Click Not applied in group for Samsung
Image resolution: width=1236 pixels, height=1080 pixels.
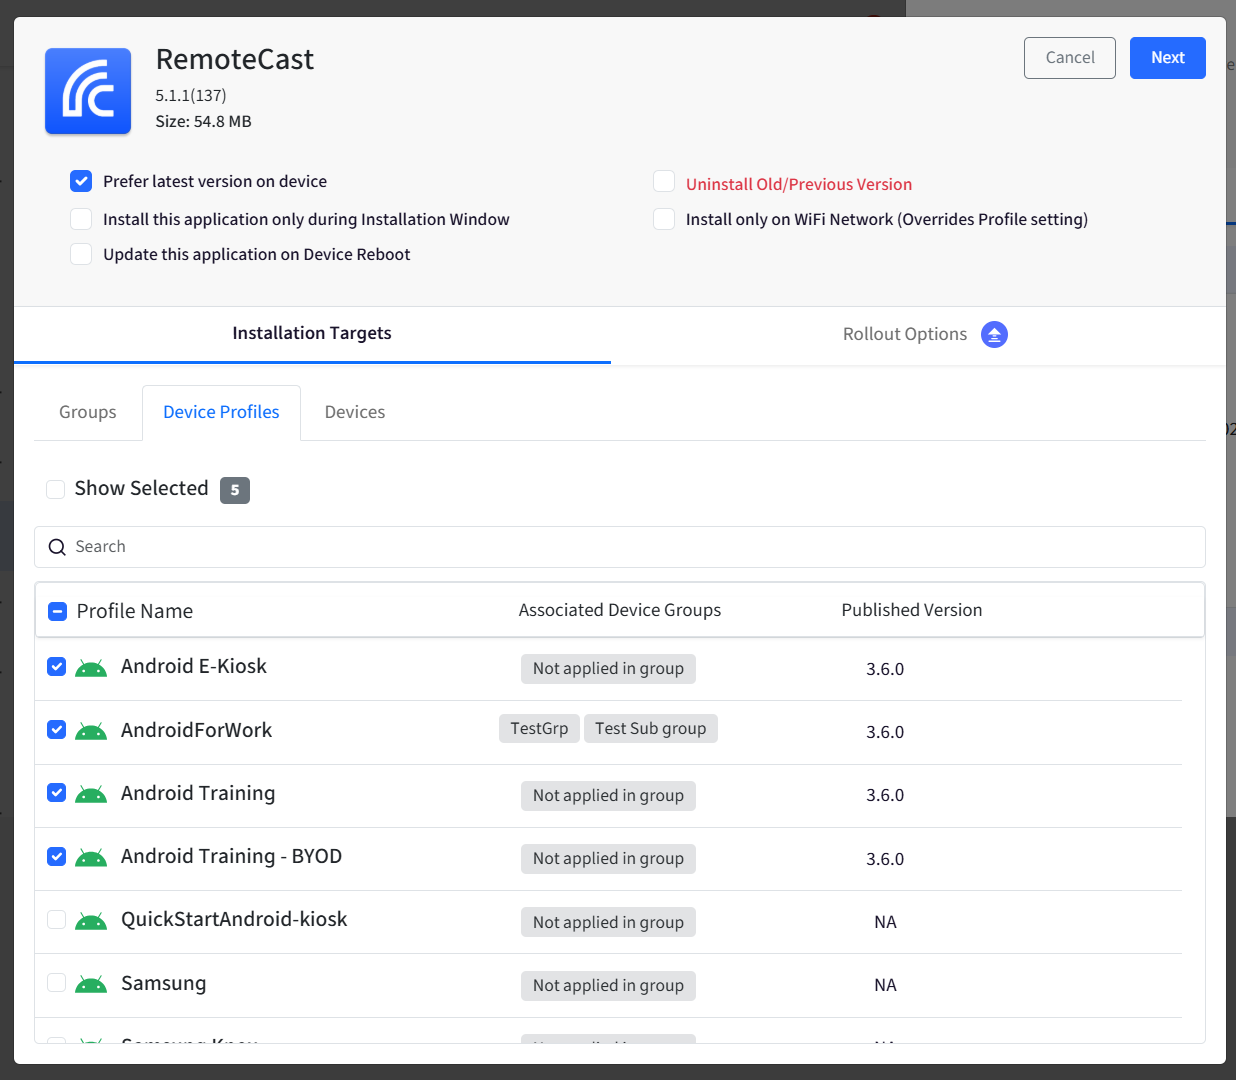click(608, 986)
